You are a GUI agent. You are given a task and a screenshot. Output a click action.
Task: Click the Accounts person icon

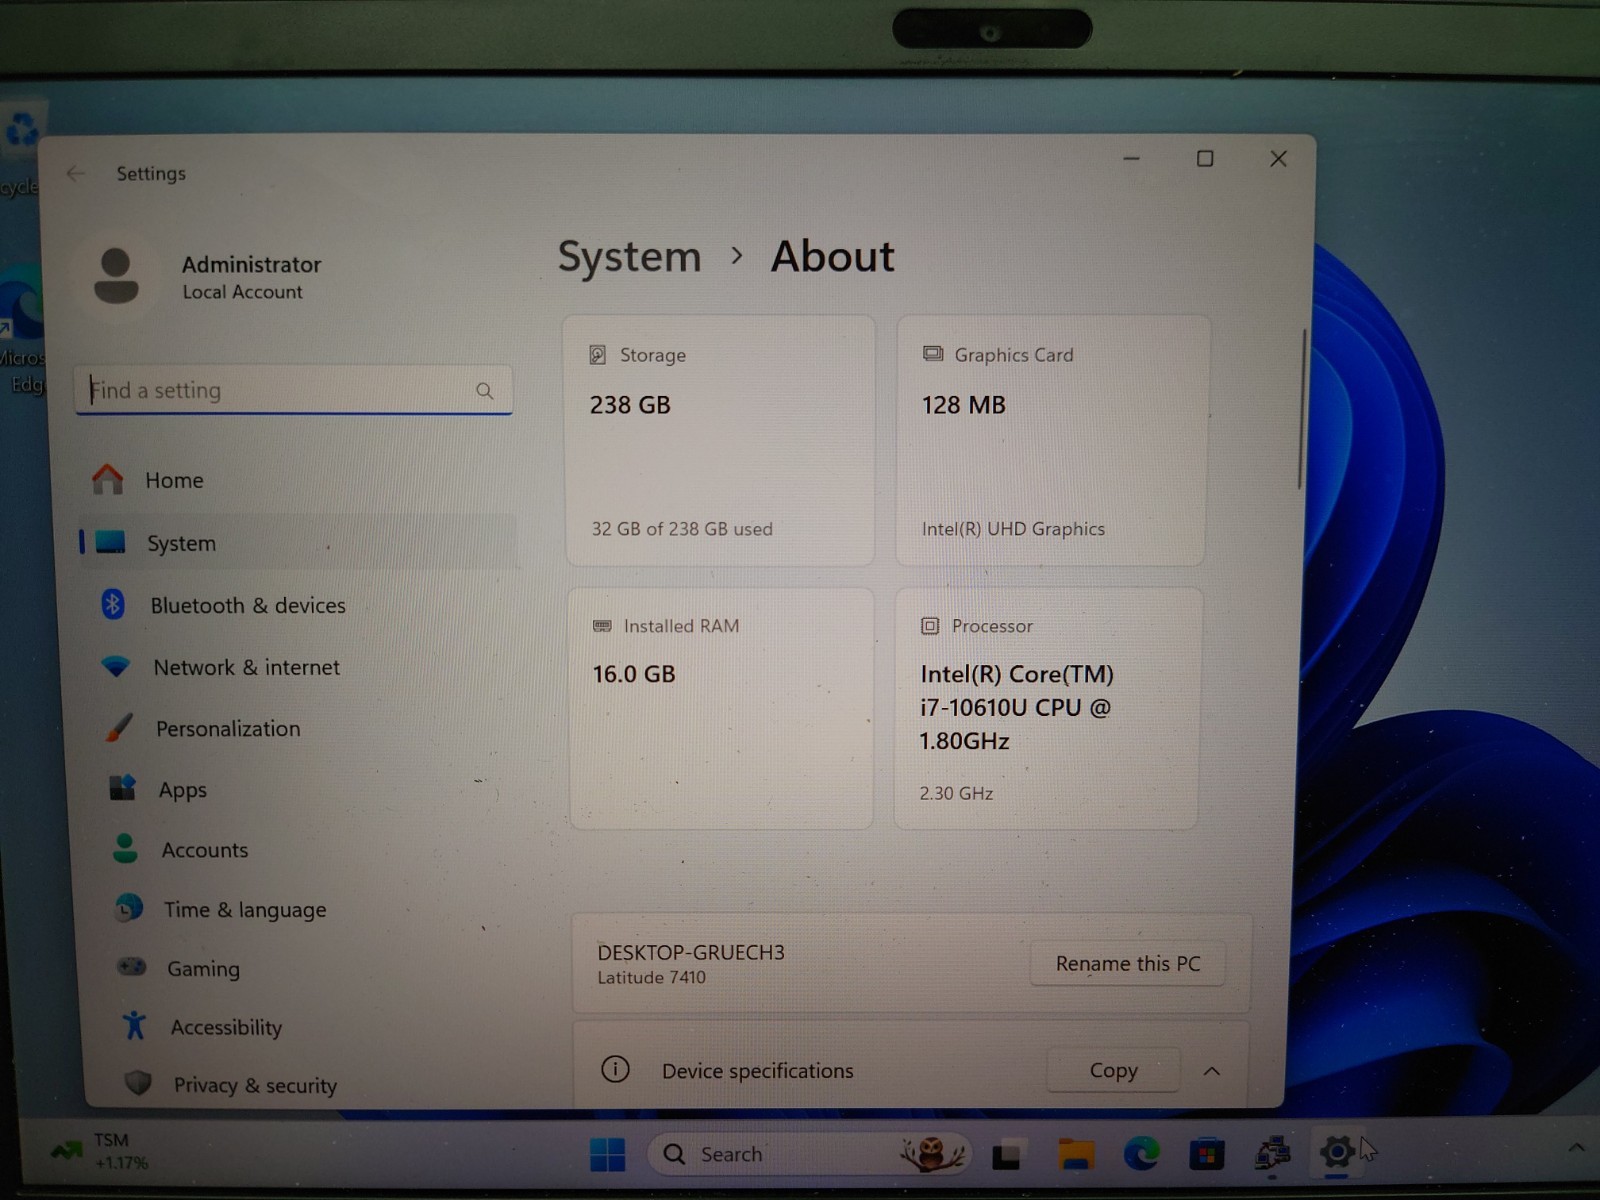125,849
